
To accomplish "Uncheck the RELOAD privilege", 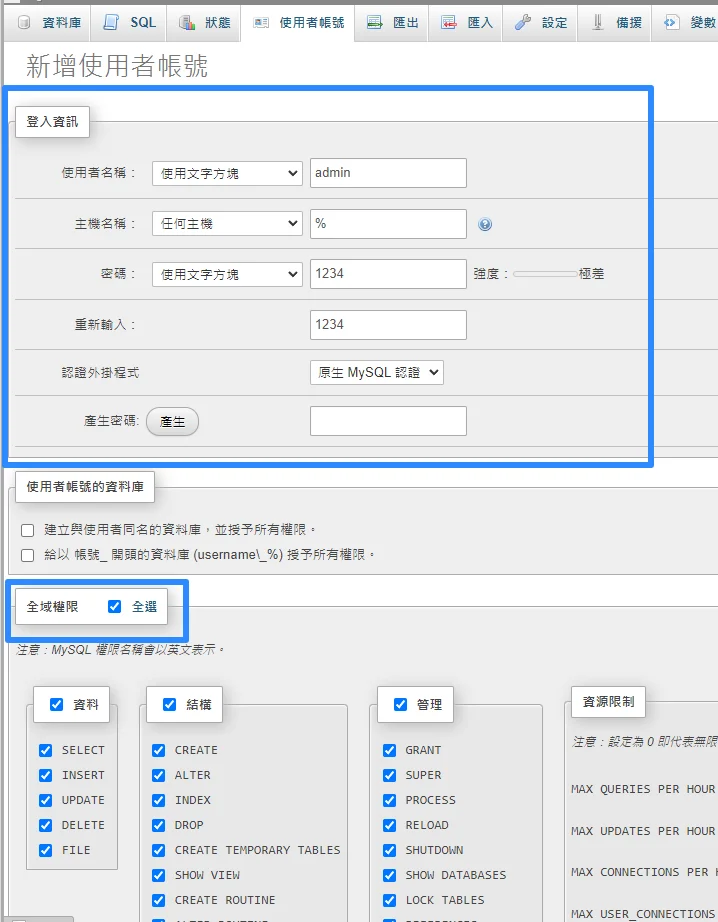I will coord(389,825).
